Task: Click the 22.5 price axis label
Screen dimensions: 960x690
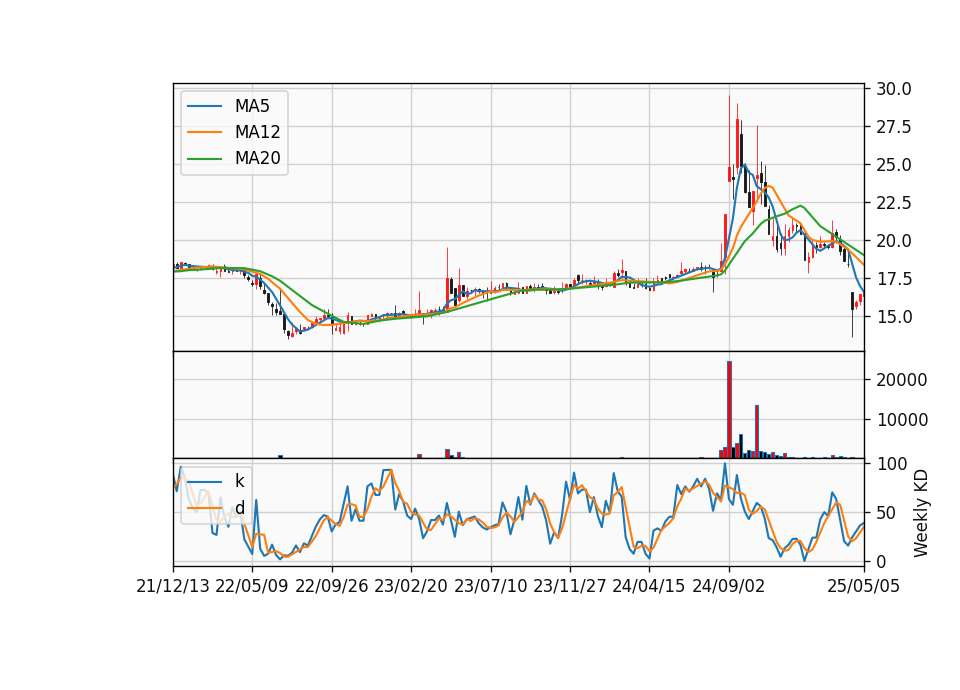Action: click(894, 203)
